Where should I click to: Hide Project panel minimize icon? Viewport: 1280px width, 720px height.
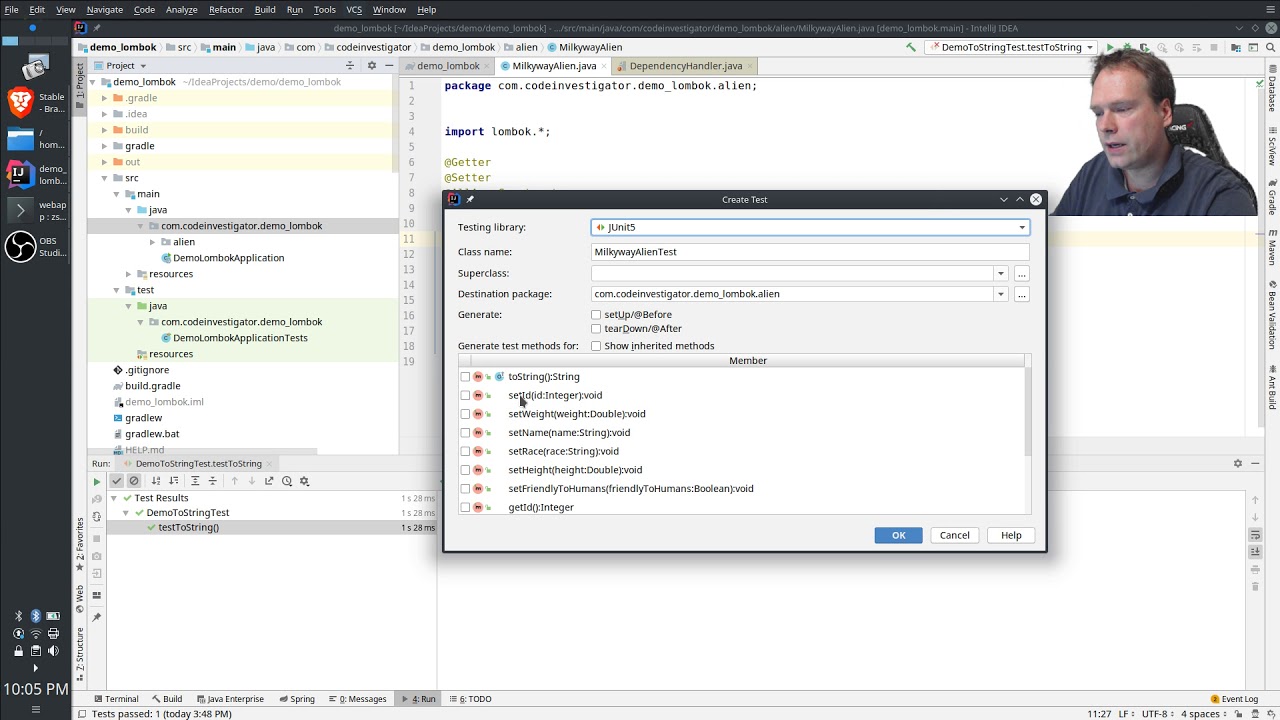point(388,65)
